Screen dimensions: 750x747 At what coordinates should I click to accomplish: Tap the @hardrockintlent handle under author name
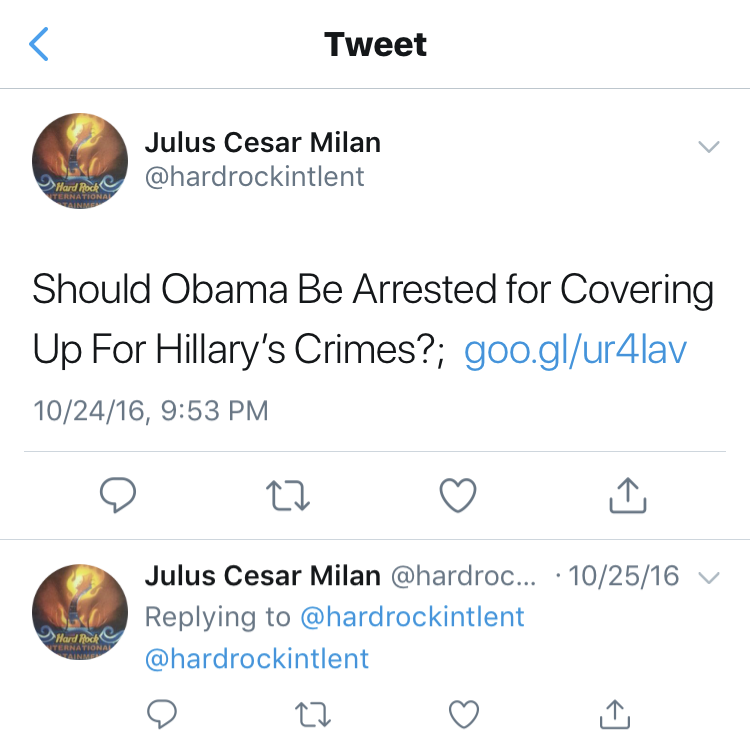(254, 176)
